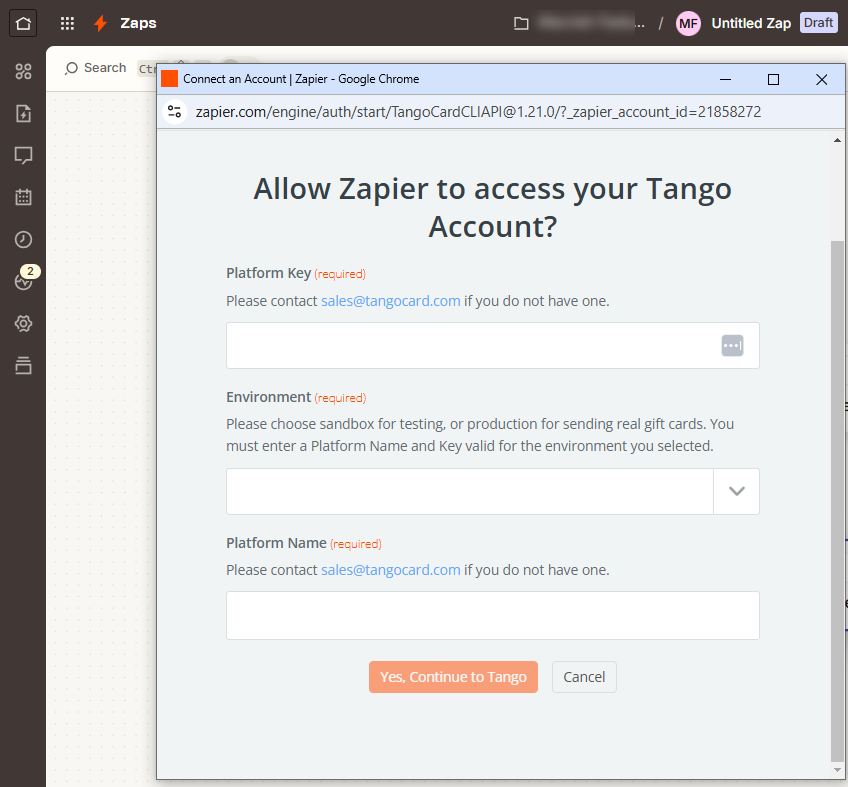
Task: Click the Search magnifier in the Zap editor
Action: [x=71, y=68]
